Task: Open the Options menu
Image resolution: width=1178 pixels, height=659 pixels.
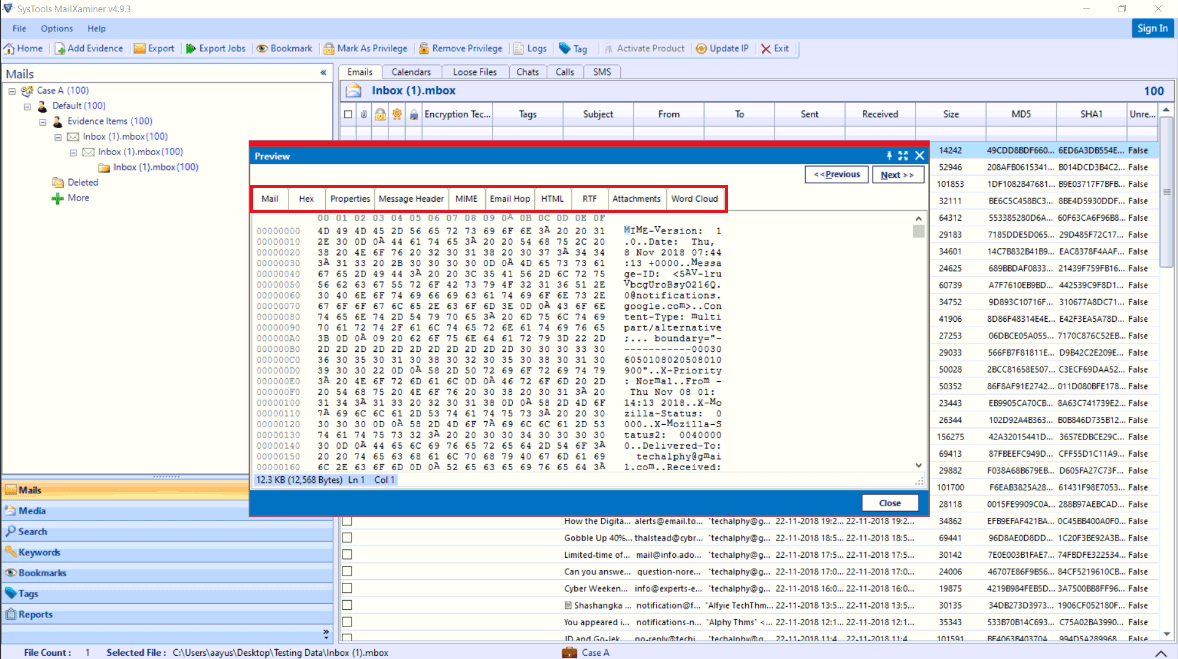Action: [57, 29]
